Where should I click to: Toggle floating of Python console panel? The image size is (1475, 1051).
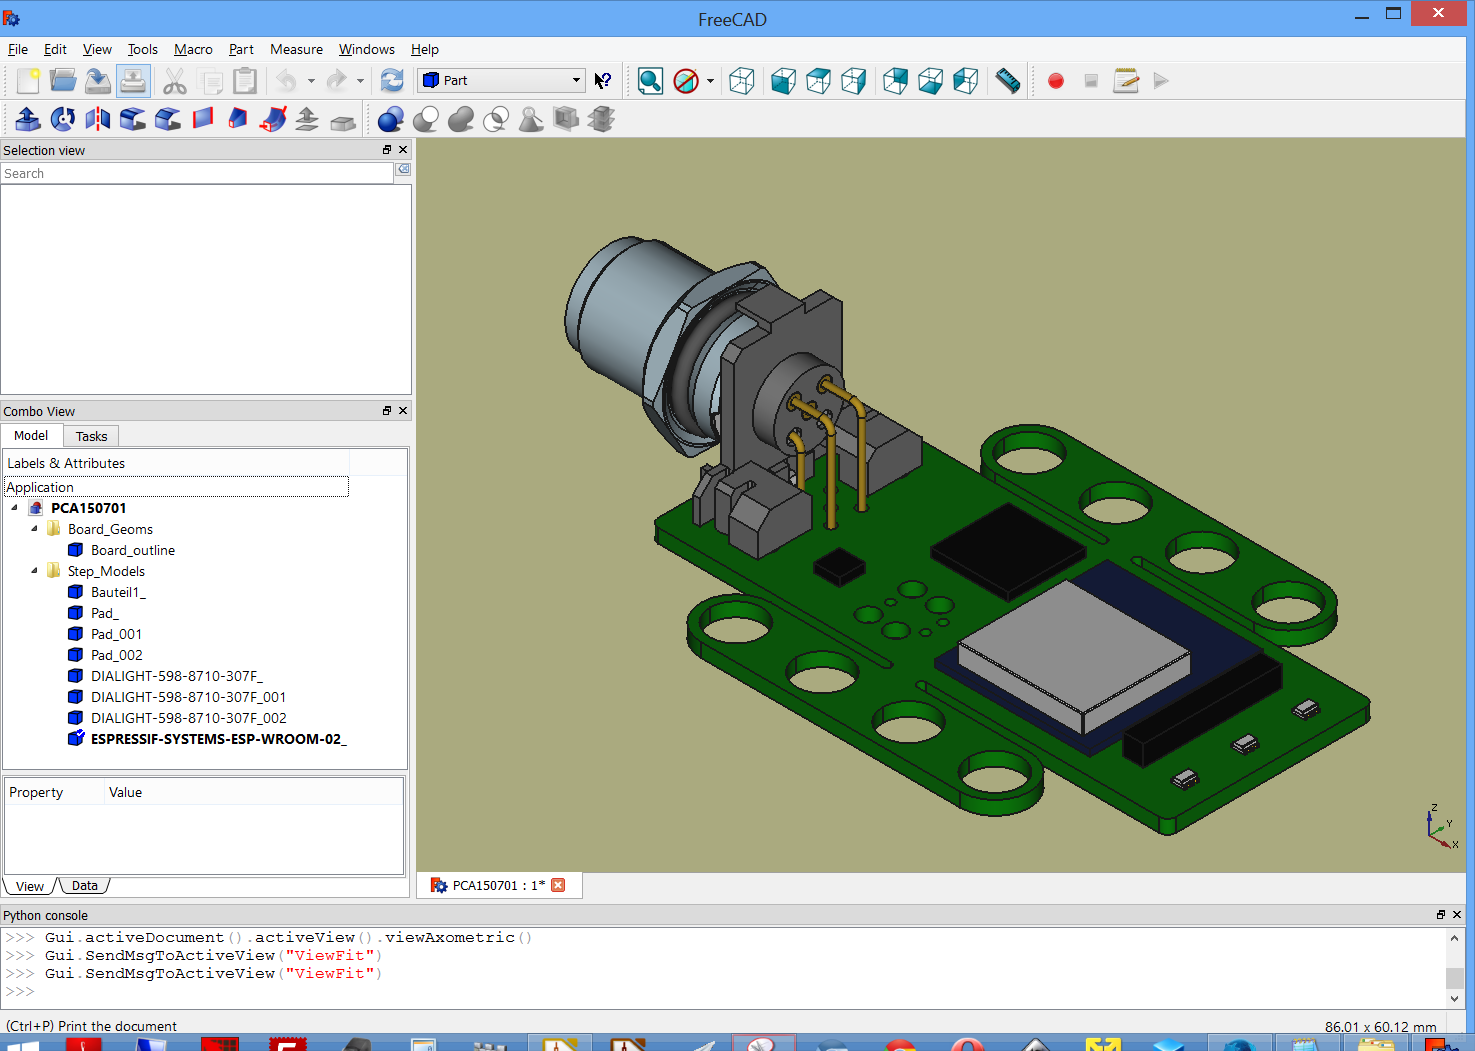pos(1441,915)
